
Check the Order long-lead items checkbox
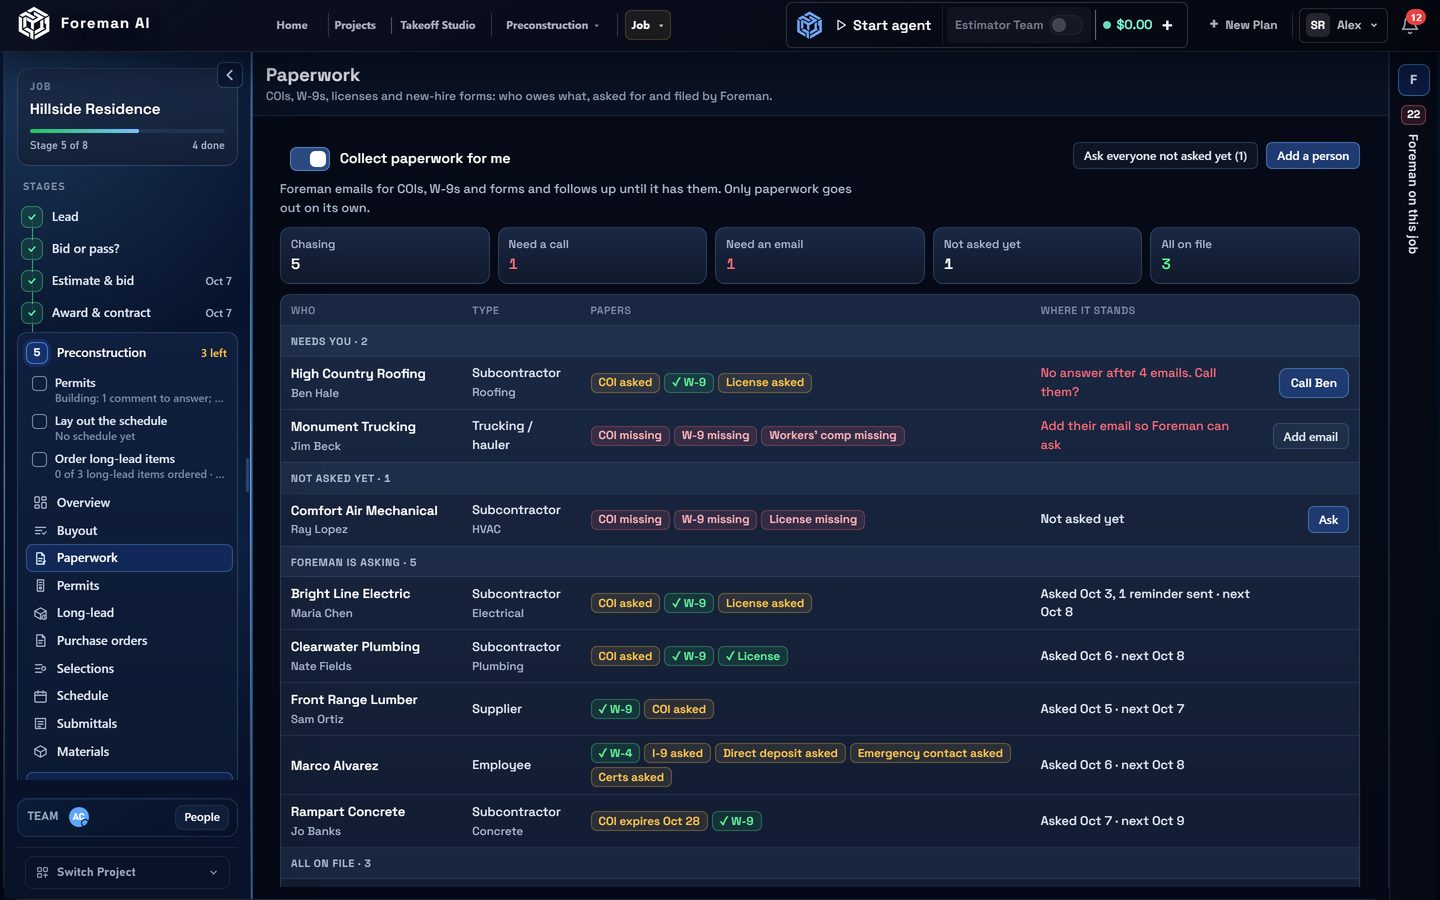click(39, 460)
